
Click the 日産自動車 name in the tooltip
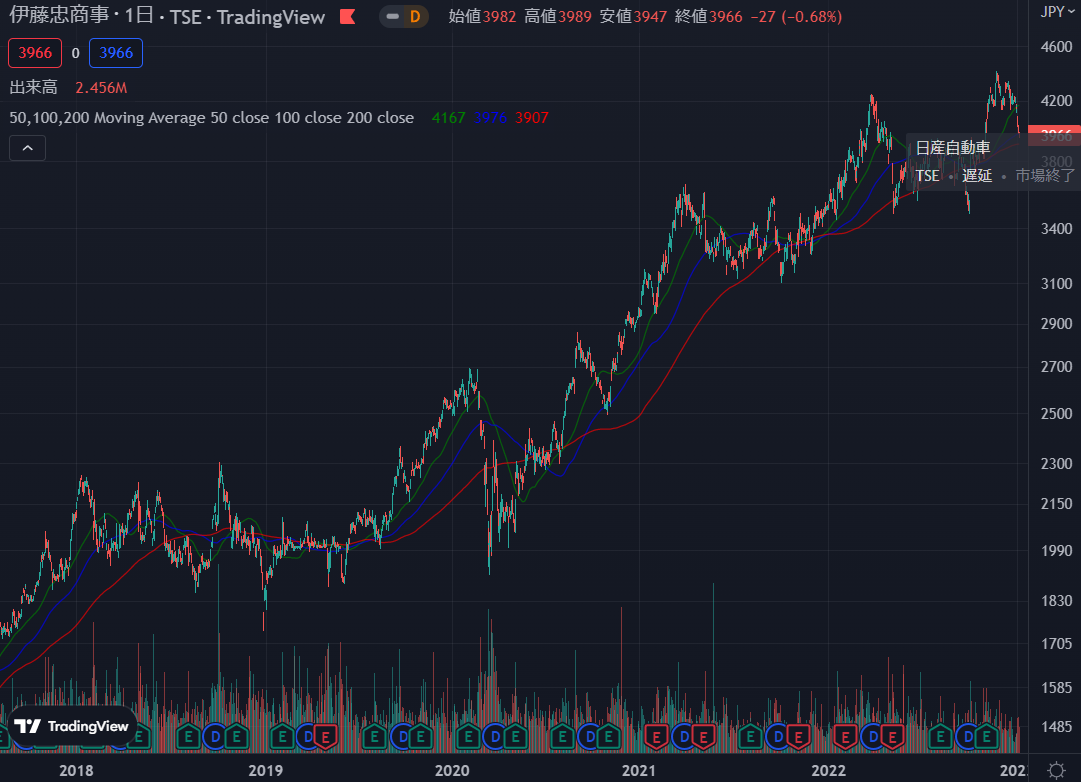point(953,148)
